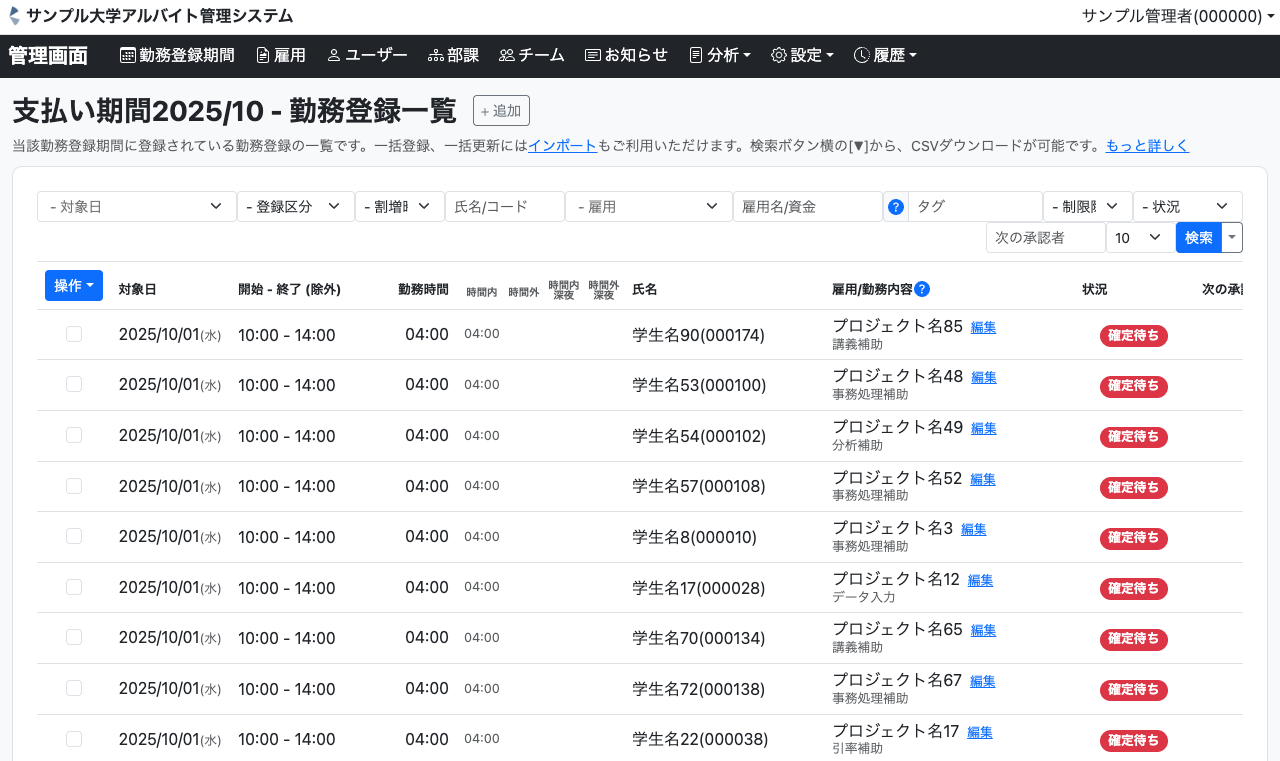
Task: Click the 氏名/コード search field
Action: [505, 207]
